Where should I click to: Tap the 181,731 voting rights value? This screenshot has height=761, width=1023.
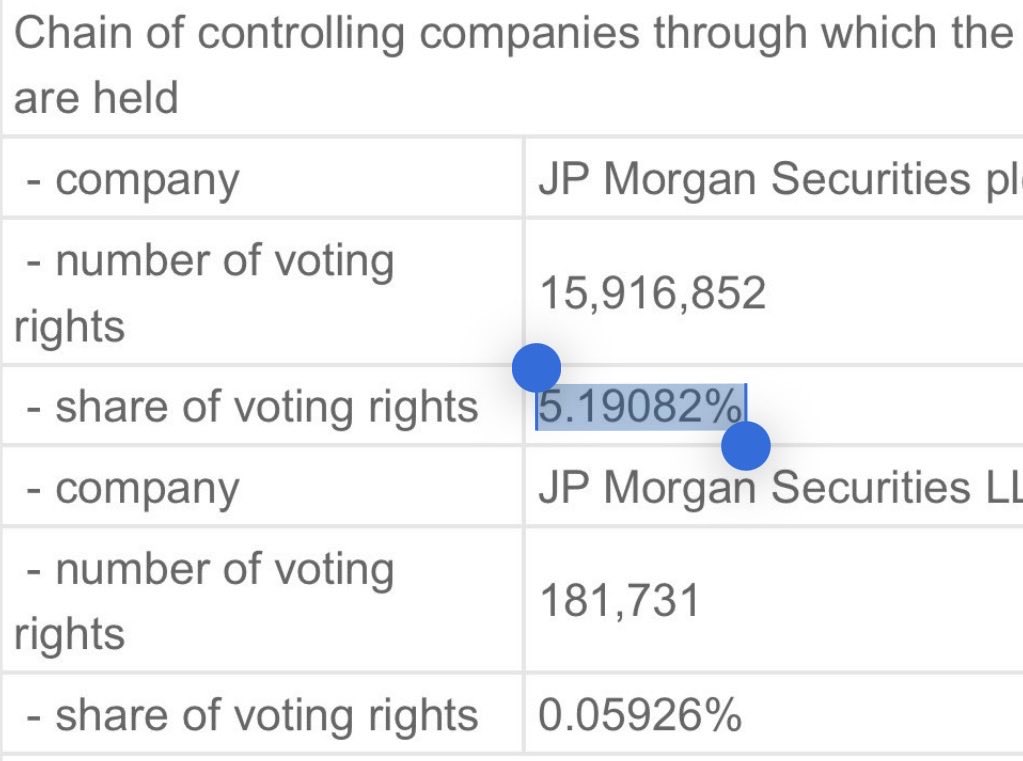tap(620, 600)
